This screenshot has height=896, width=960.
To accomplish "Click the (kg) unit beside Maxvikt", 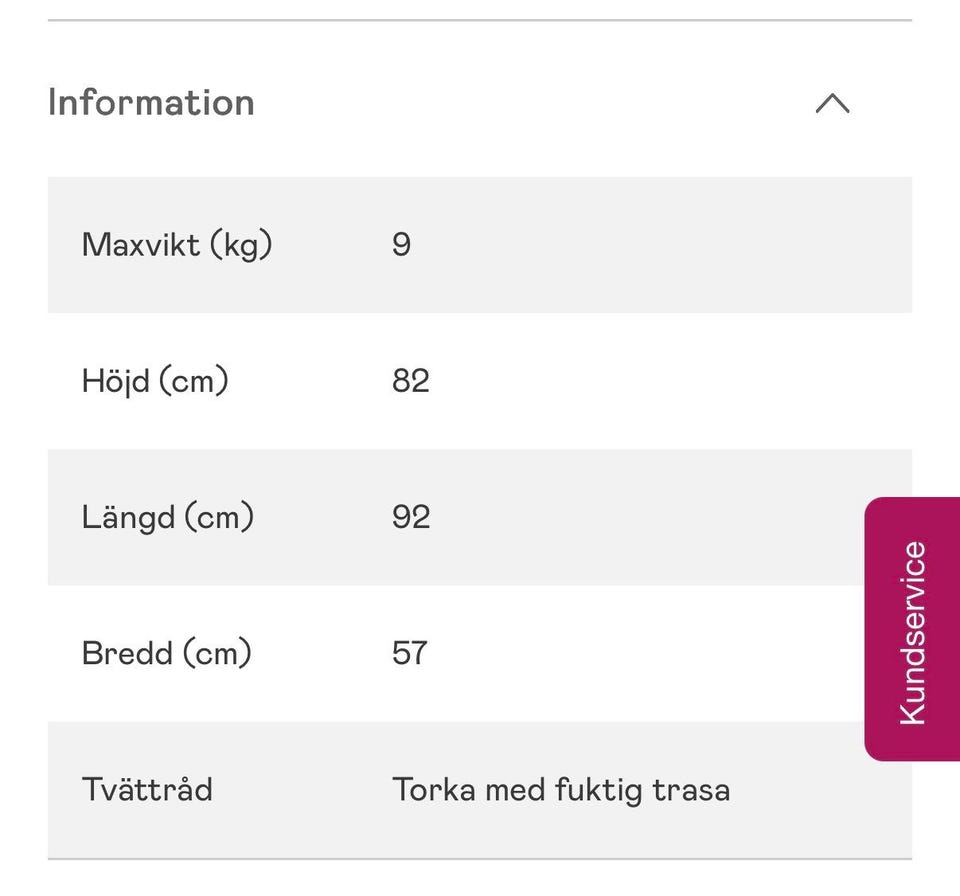I will click(241, 245).
